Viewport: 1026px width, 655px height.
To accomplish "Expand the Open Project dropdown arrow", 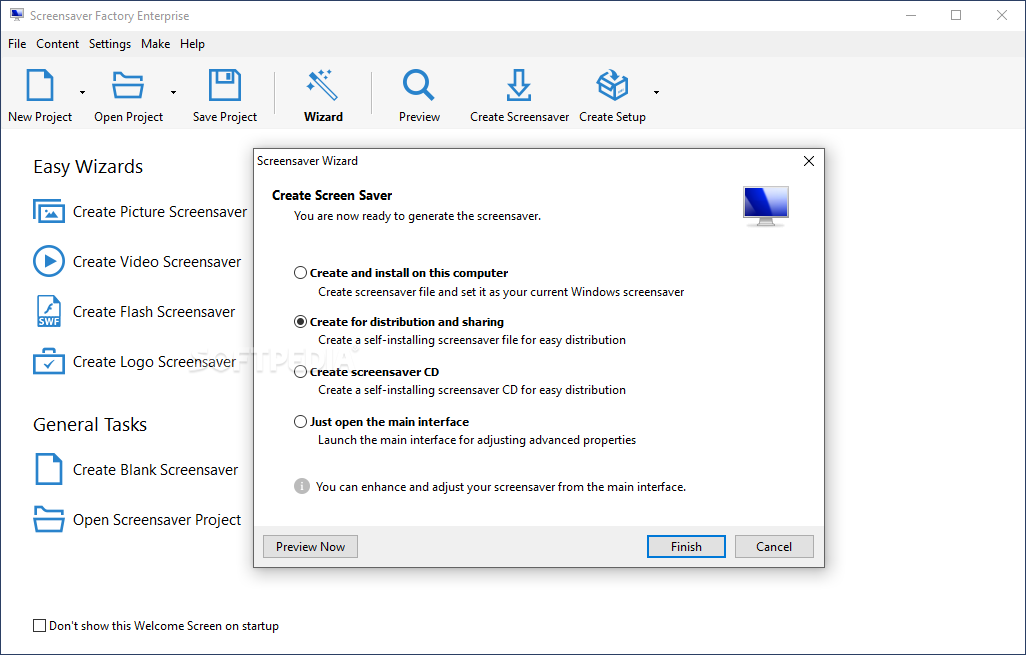I will [x=173, y=92].
